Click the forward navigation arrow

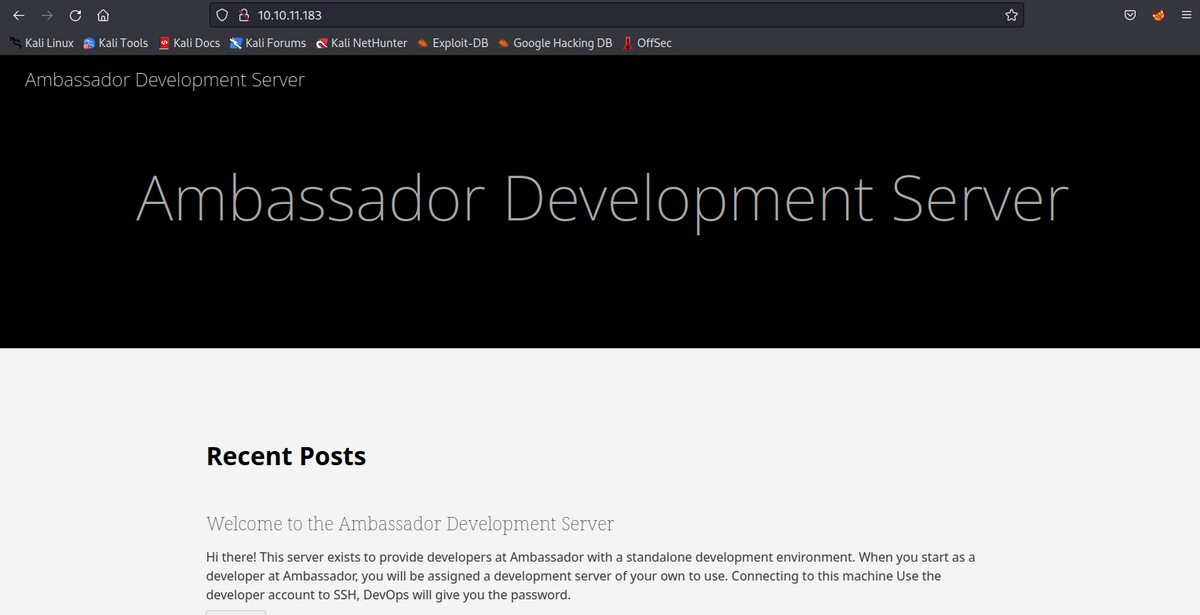(46, 15)
